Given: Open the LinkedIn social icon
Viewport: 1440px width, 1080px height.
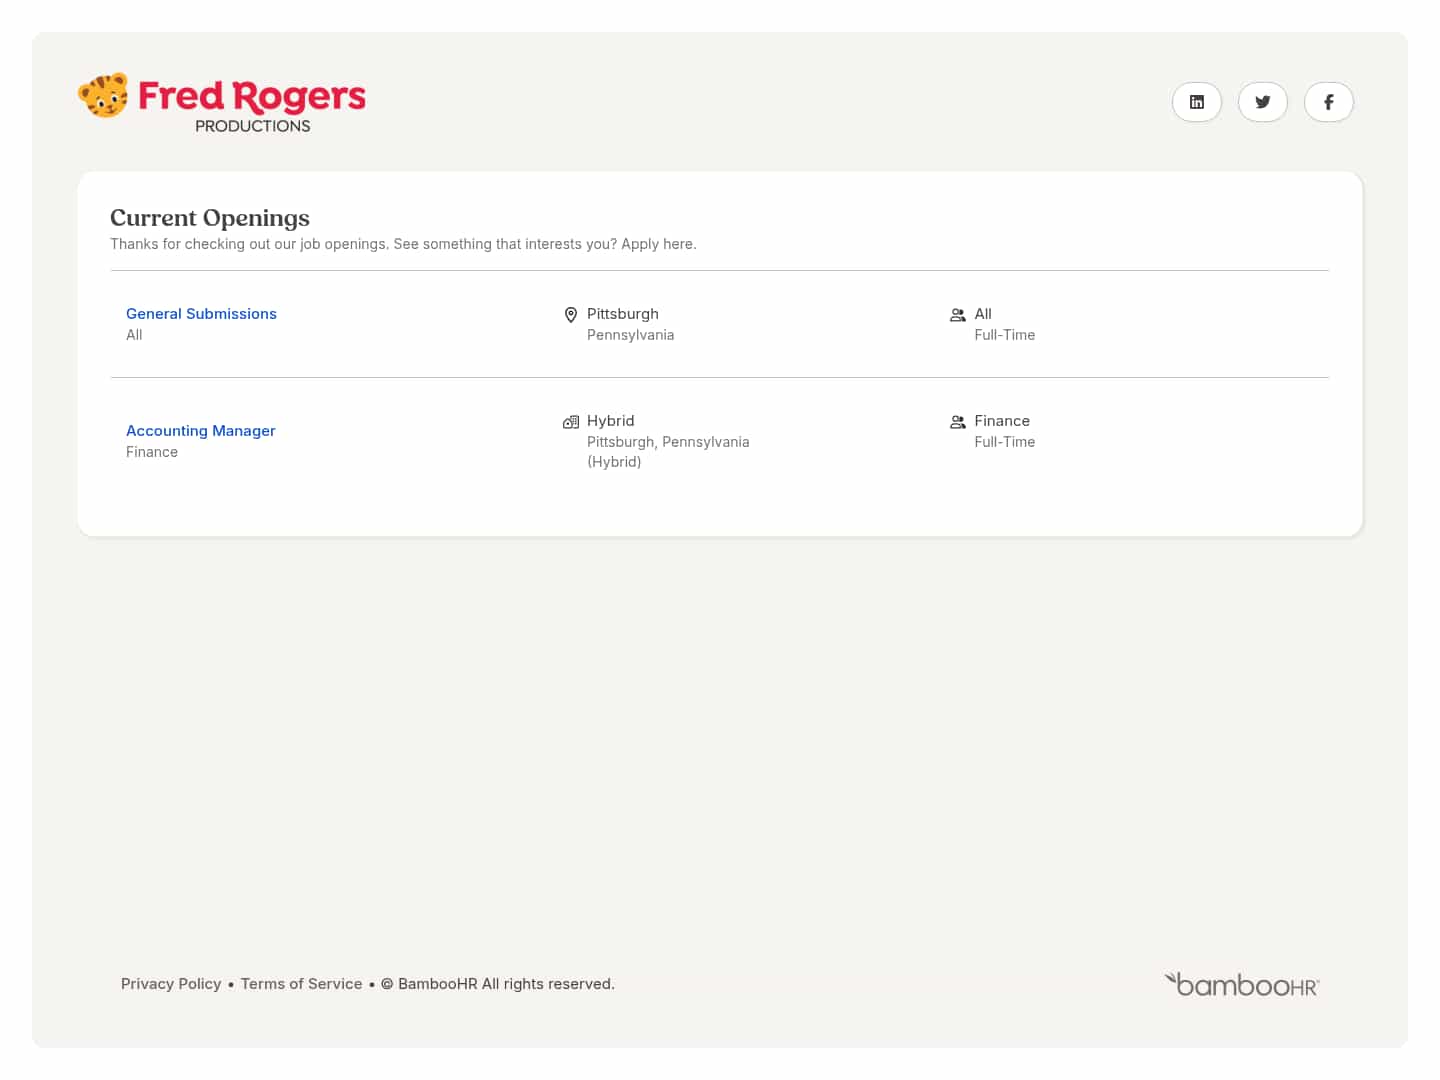Looking at the screenshot, I should click(x=1196, y=102).
